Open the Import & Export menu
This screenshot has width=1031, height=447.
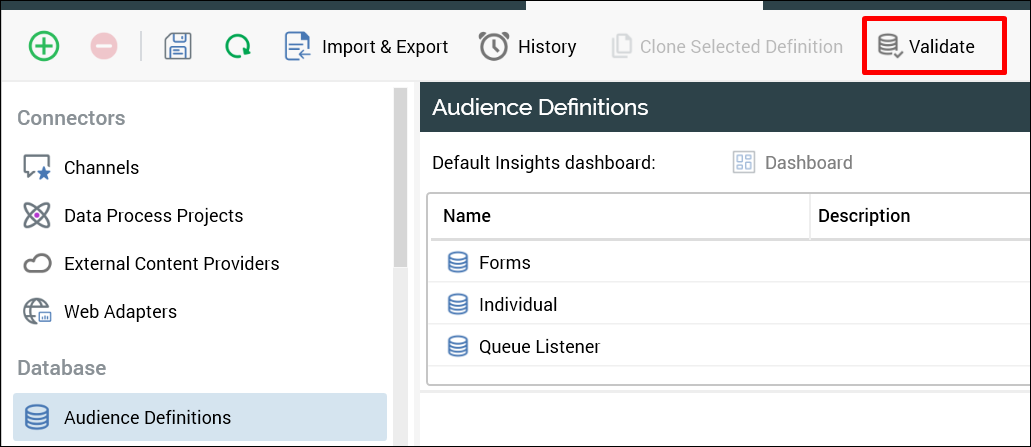point(366,46)
